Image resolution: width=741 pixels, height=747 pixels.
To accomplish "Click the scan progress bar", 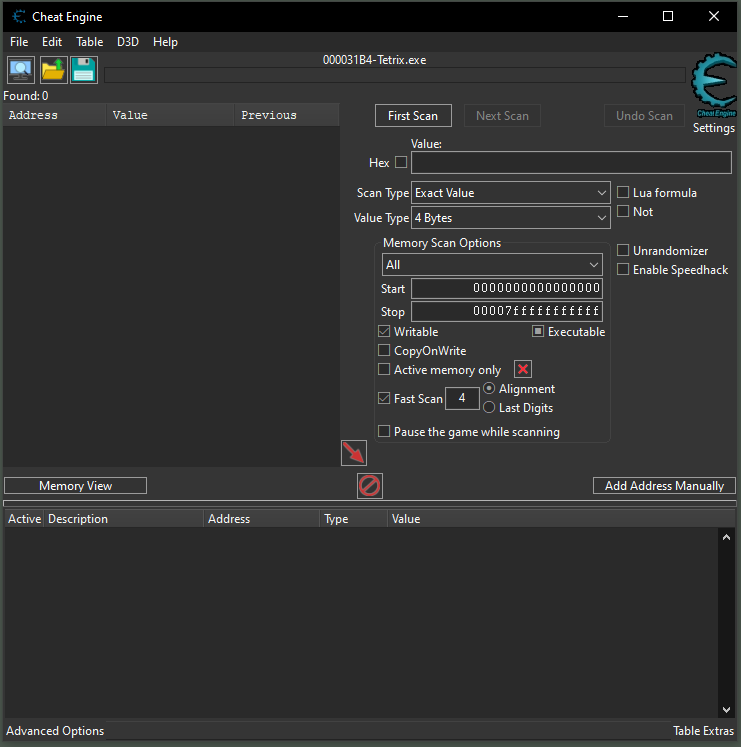I will click(x=395, y=75).
